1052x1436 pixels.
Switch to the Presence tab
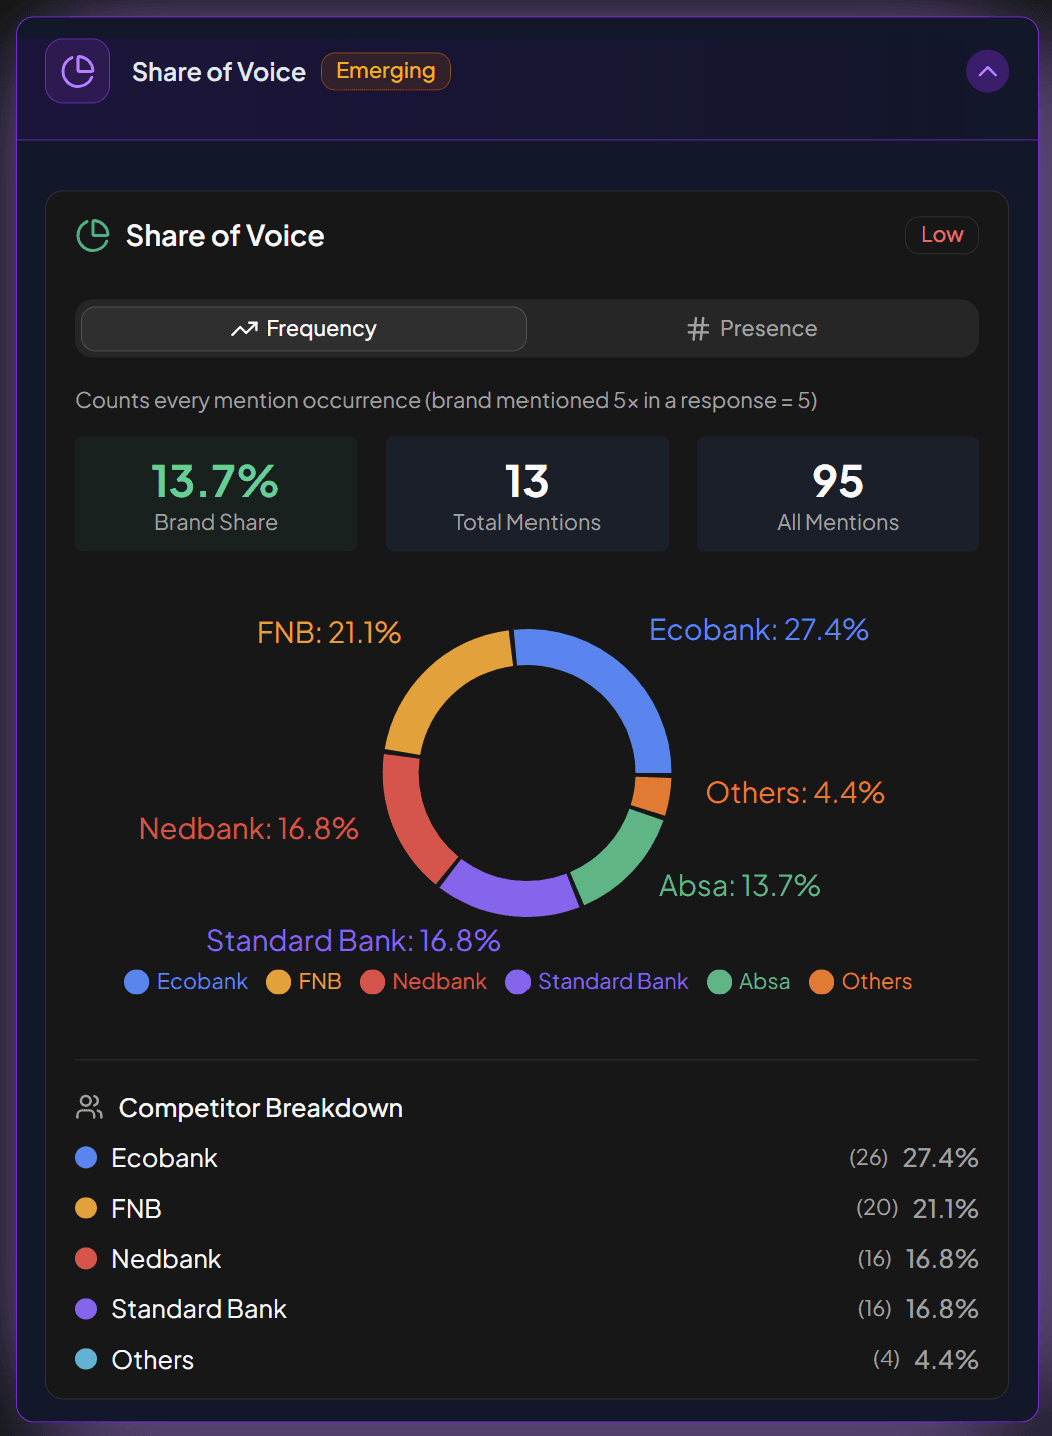(x=752, y=328)
